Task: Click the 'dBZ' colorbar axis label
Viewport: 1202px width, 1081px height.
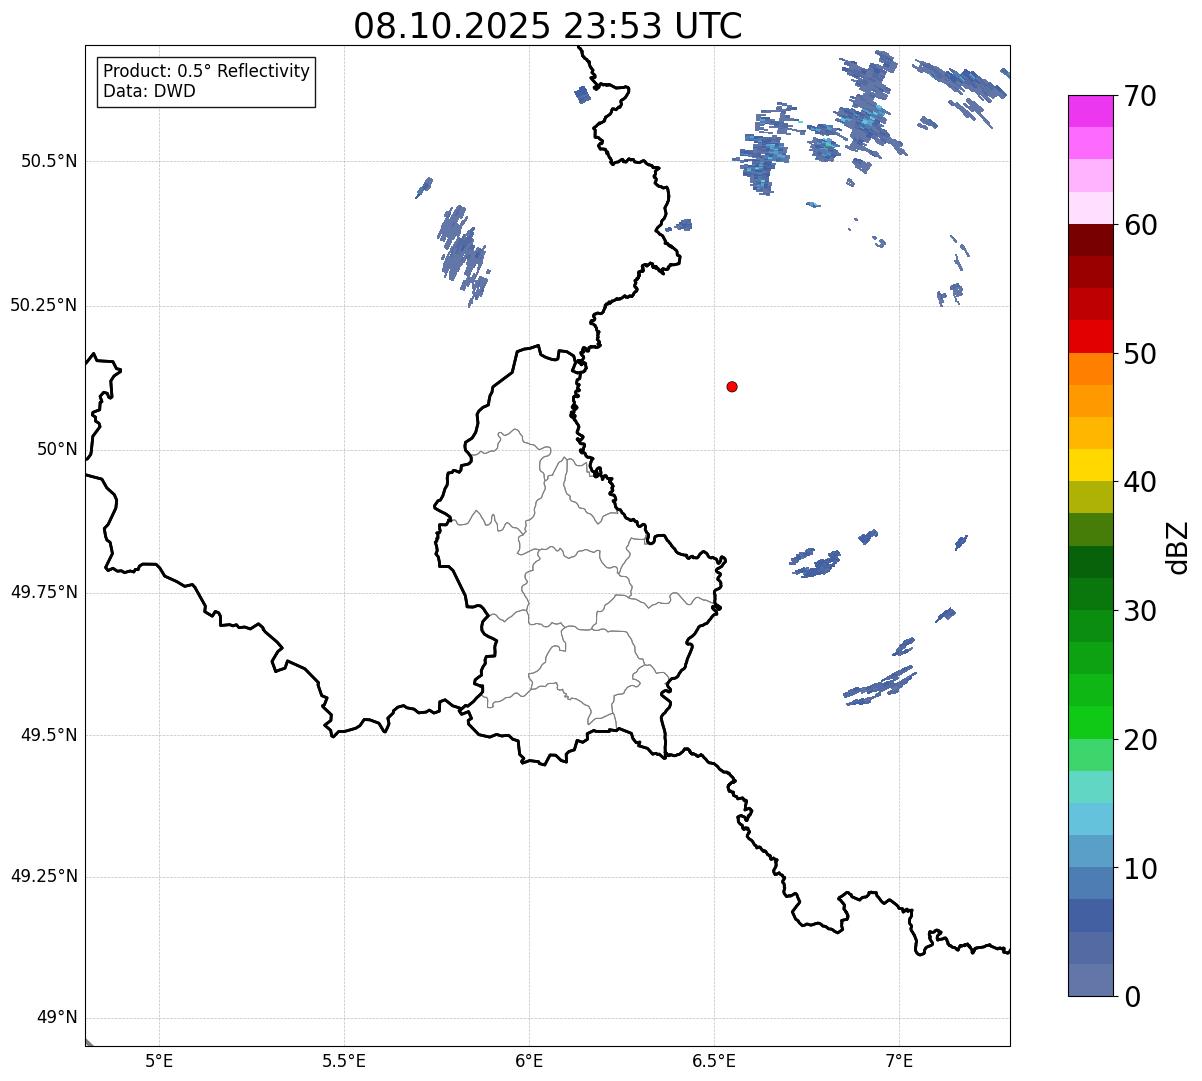Action: [x=1178, y=547]
